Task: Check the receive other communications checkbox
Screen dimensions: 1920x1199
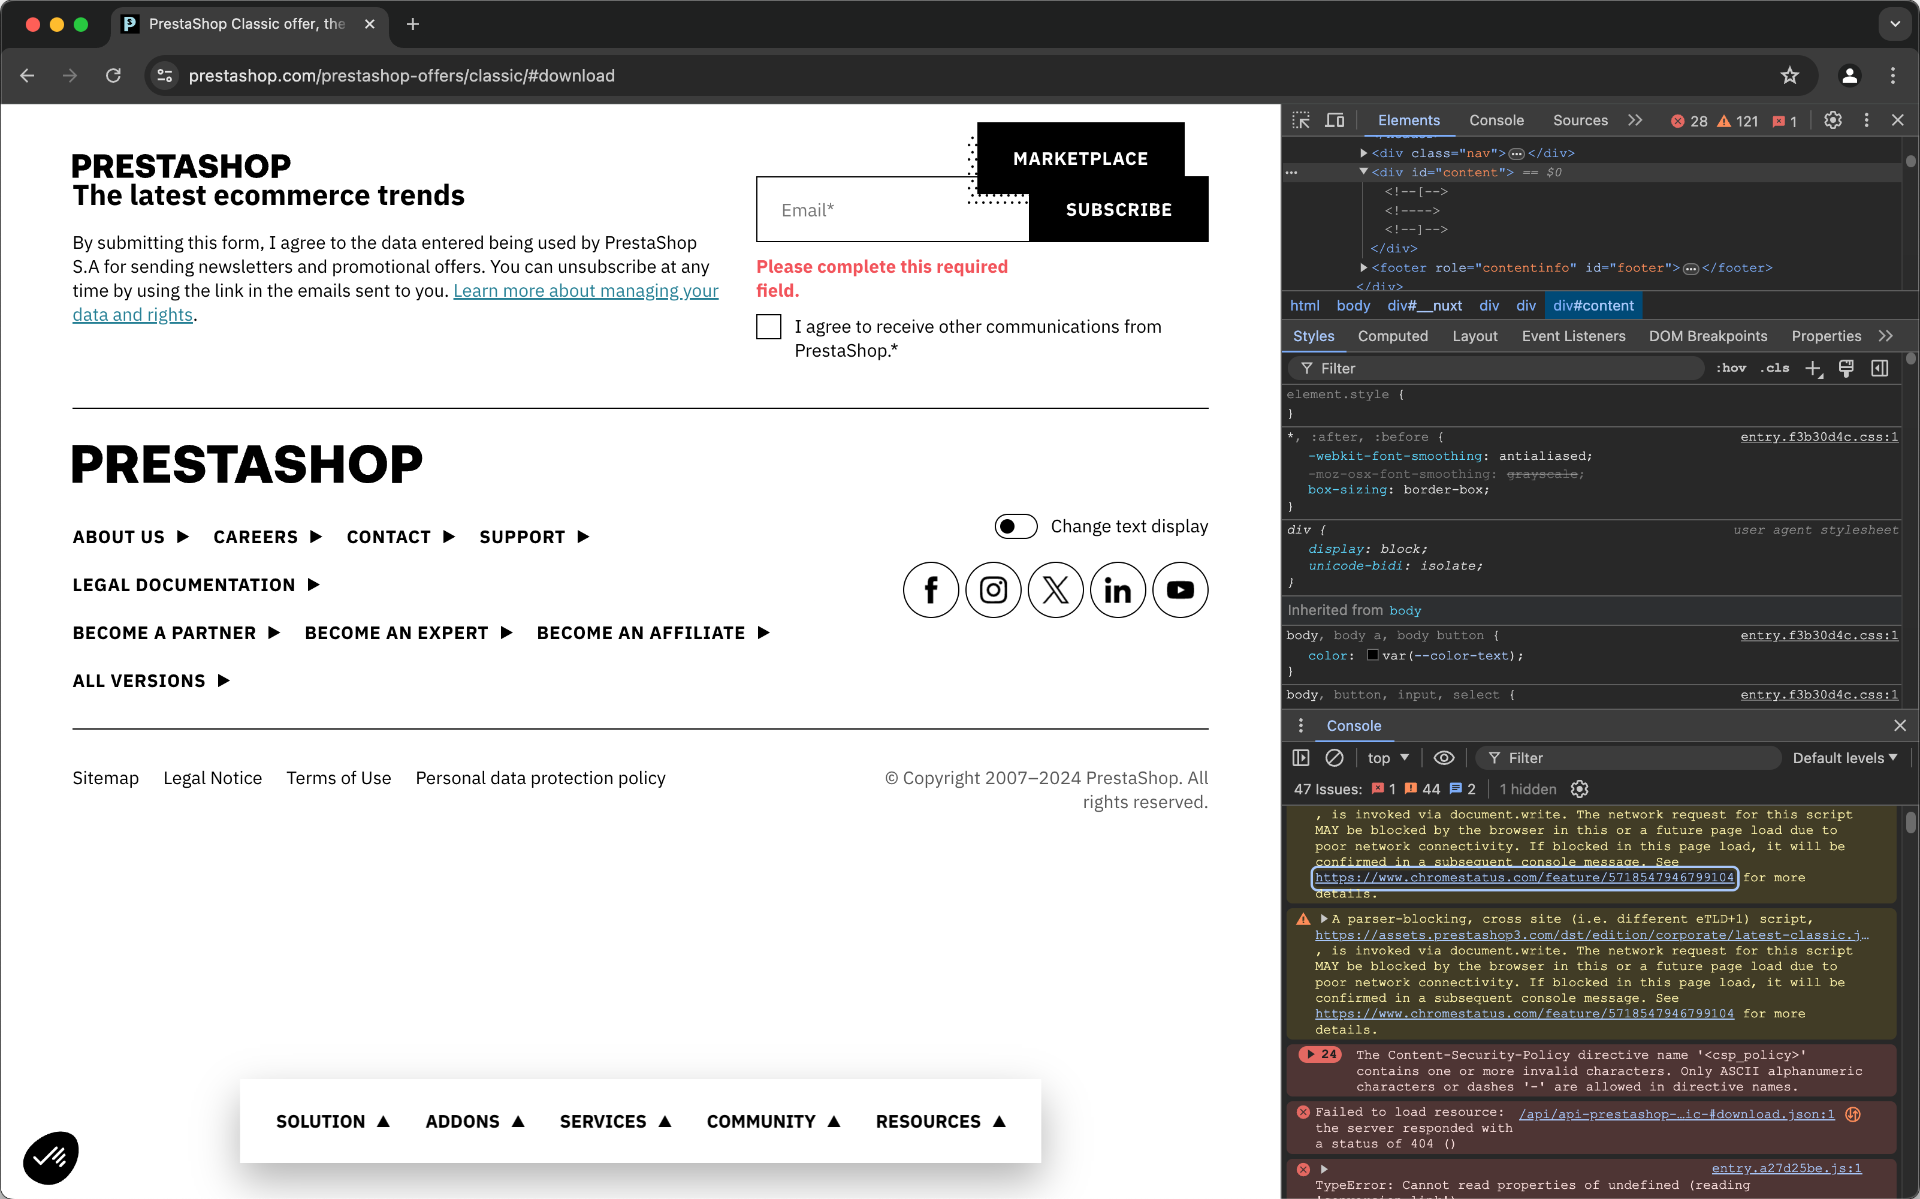Action: pyautogui.click(x=768, y=327)
